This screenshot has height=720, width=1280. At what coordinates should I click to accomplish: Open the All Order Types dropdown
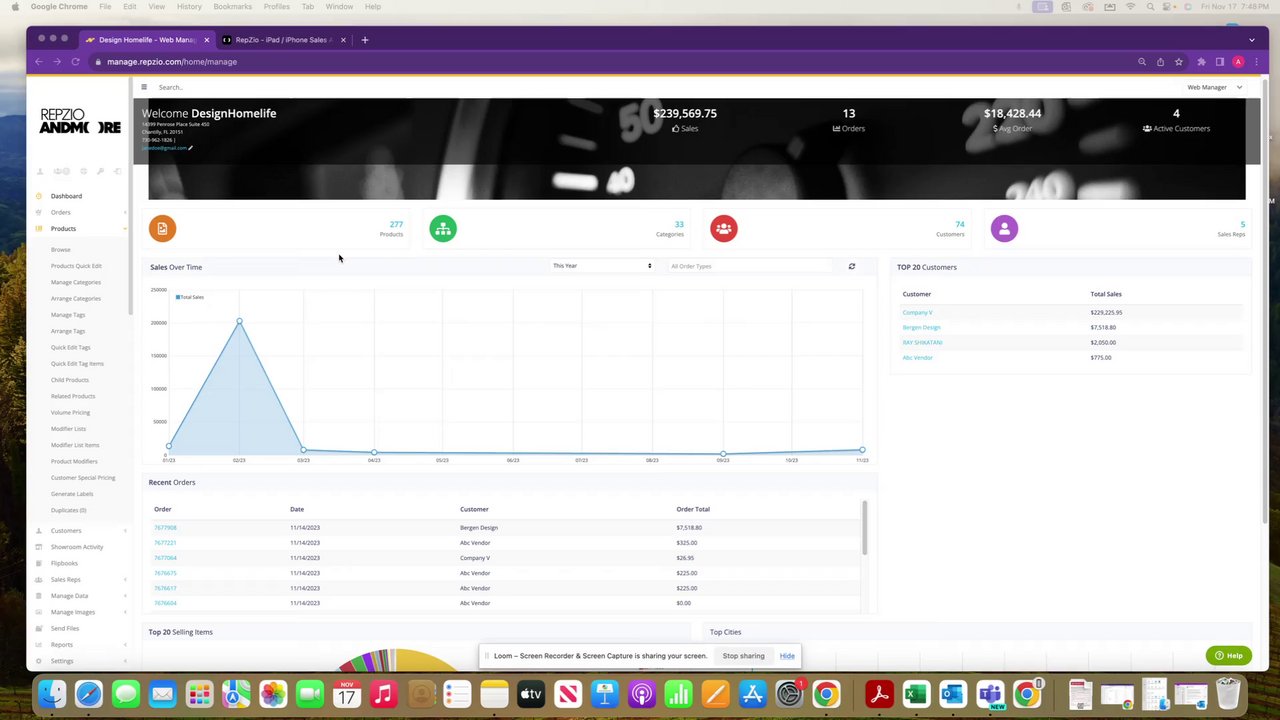click(750, 266)
